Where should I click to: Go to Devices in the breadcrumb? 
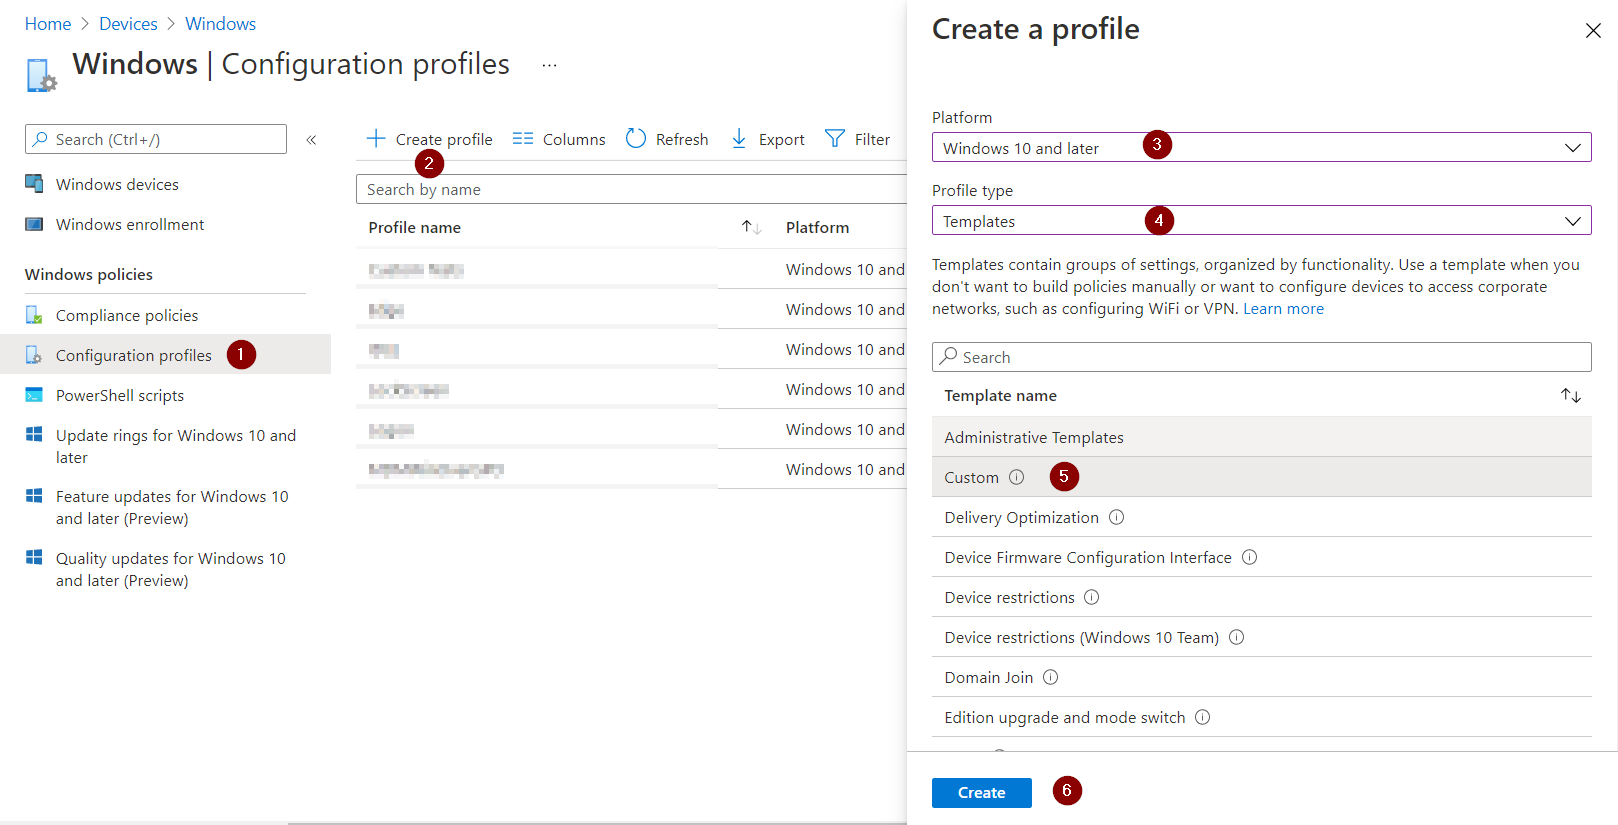128,24
